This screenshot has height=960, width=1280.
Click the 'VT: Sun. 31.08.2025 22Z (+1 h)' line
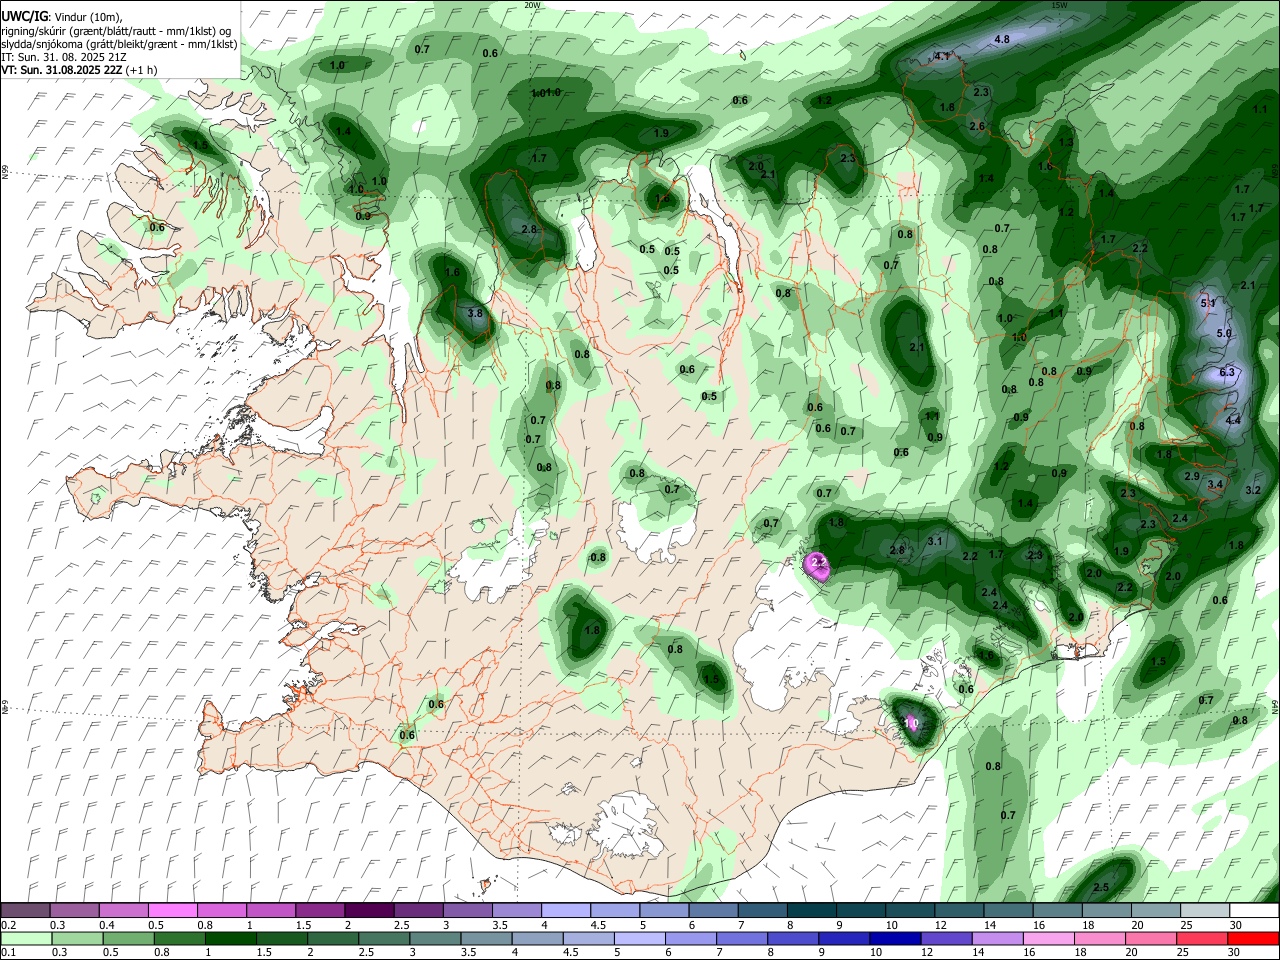79,71
